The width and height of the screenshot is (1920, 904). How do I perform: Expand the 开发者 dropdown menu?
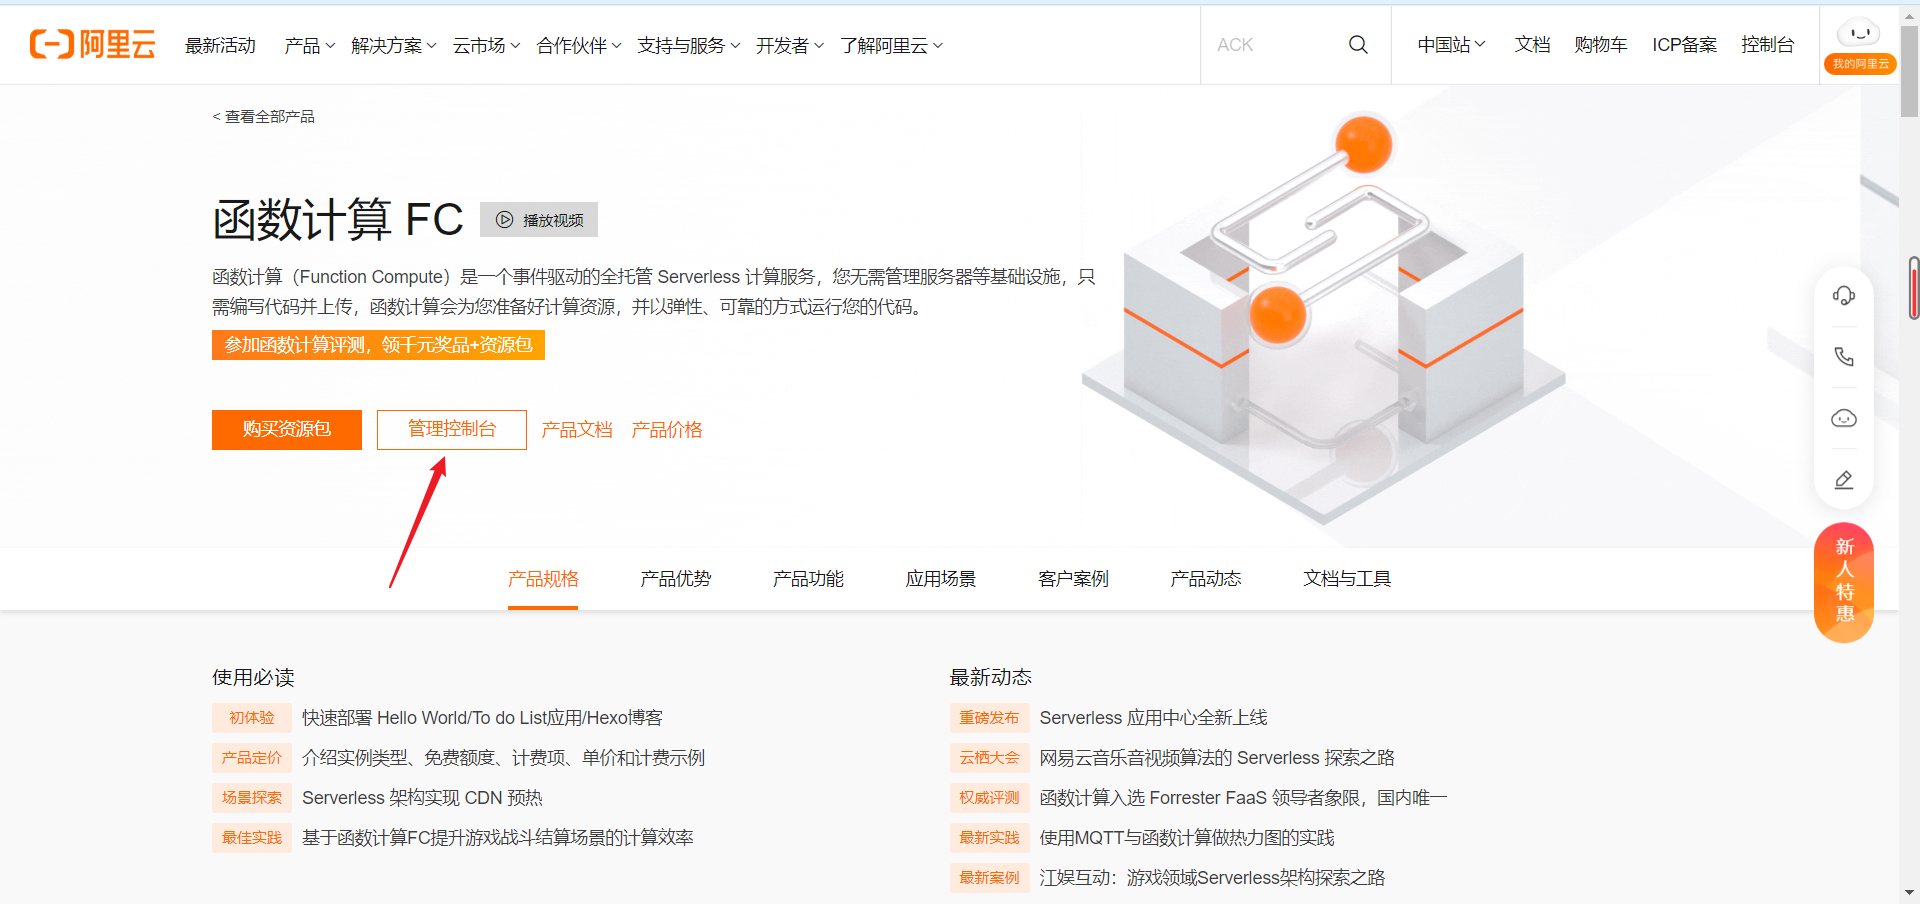pyautogui.click(x=790, y=45)
